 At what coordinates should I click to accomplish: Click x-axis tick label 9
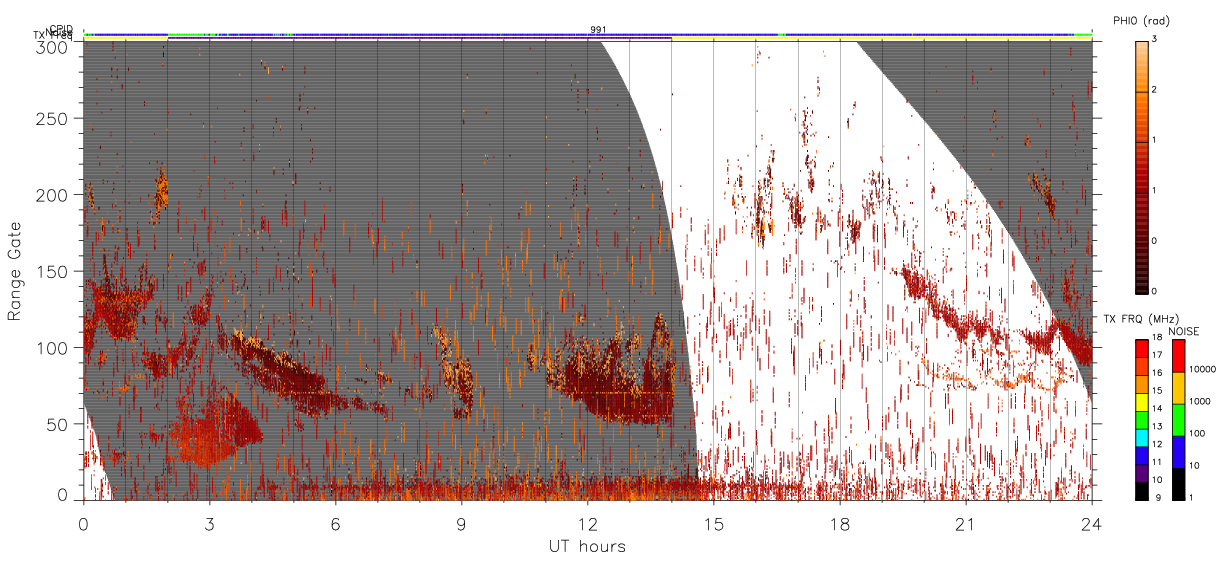[461, 525]
